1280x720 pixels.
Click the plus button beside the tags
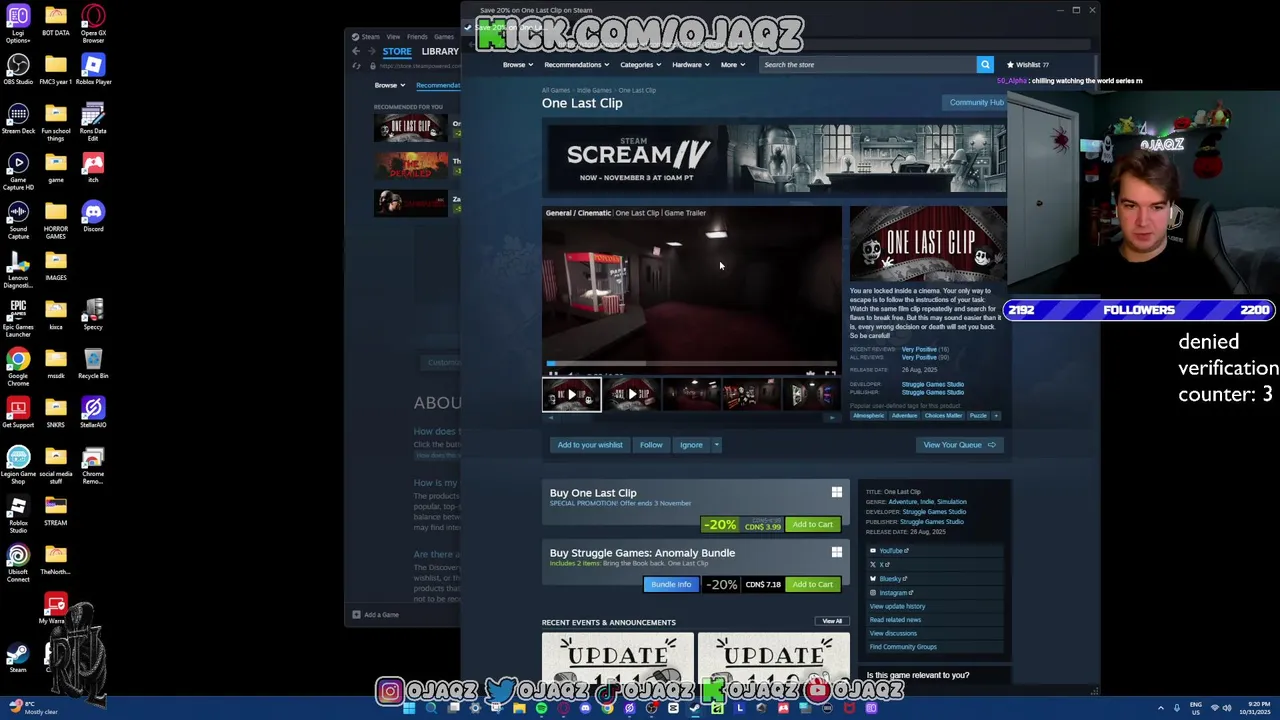(x=996, y=416)
